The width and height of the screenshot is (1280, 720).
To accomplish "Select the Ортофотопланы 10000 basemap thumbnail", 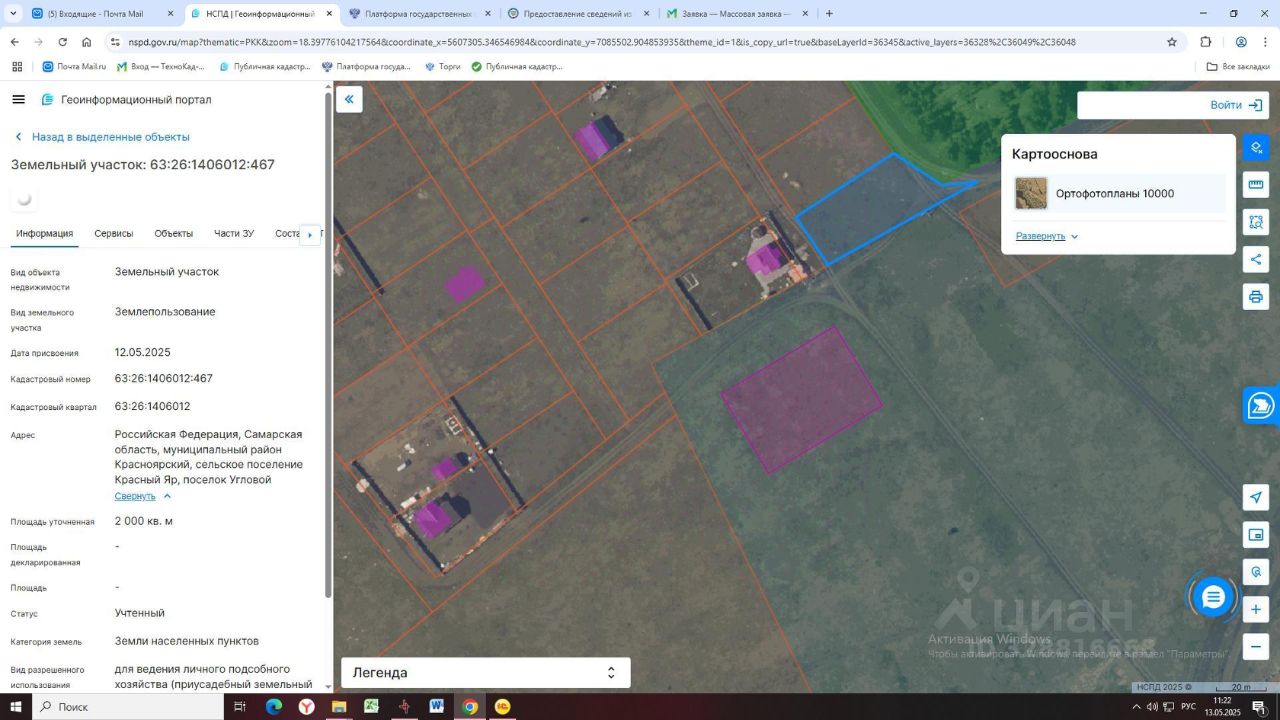I will coord(1031,193).
